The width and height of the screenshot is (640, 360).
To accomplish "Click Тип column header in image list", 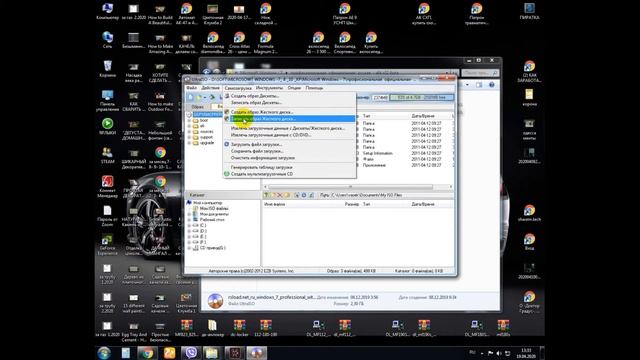I will point(367,116).
